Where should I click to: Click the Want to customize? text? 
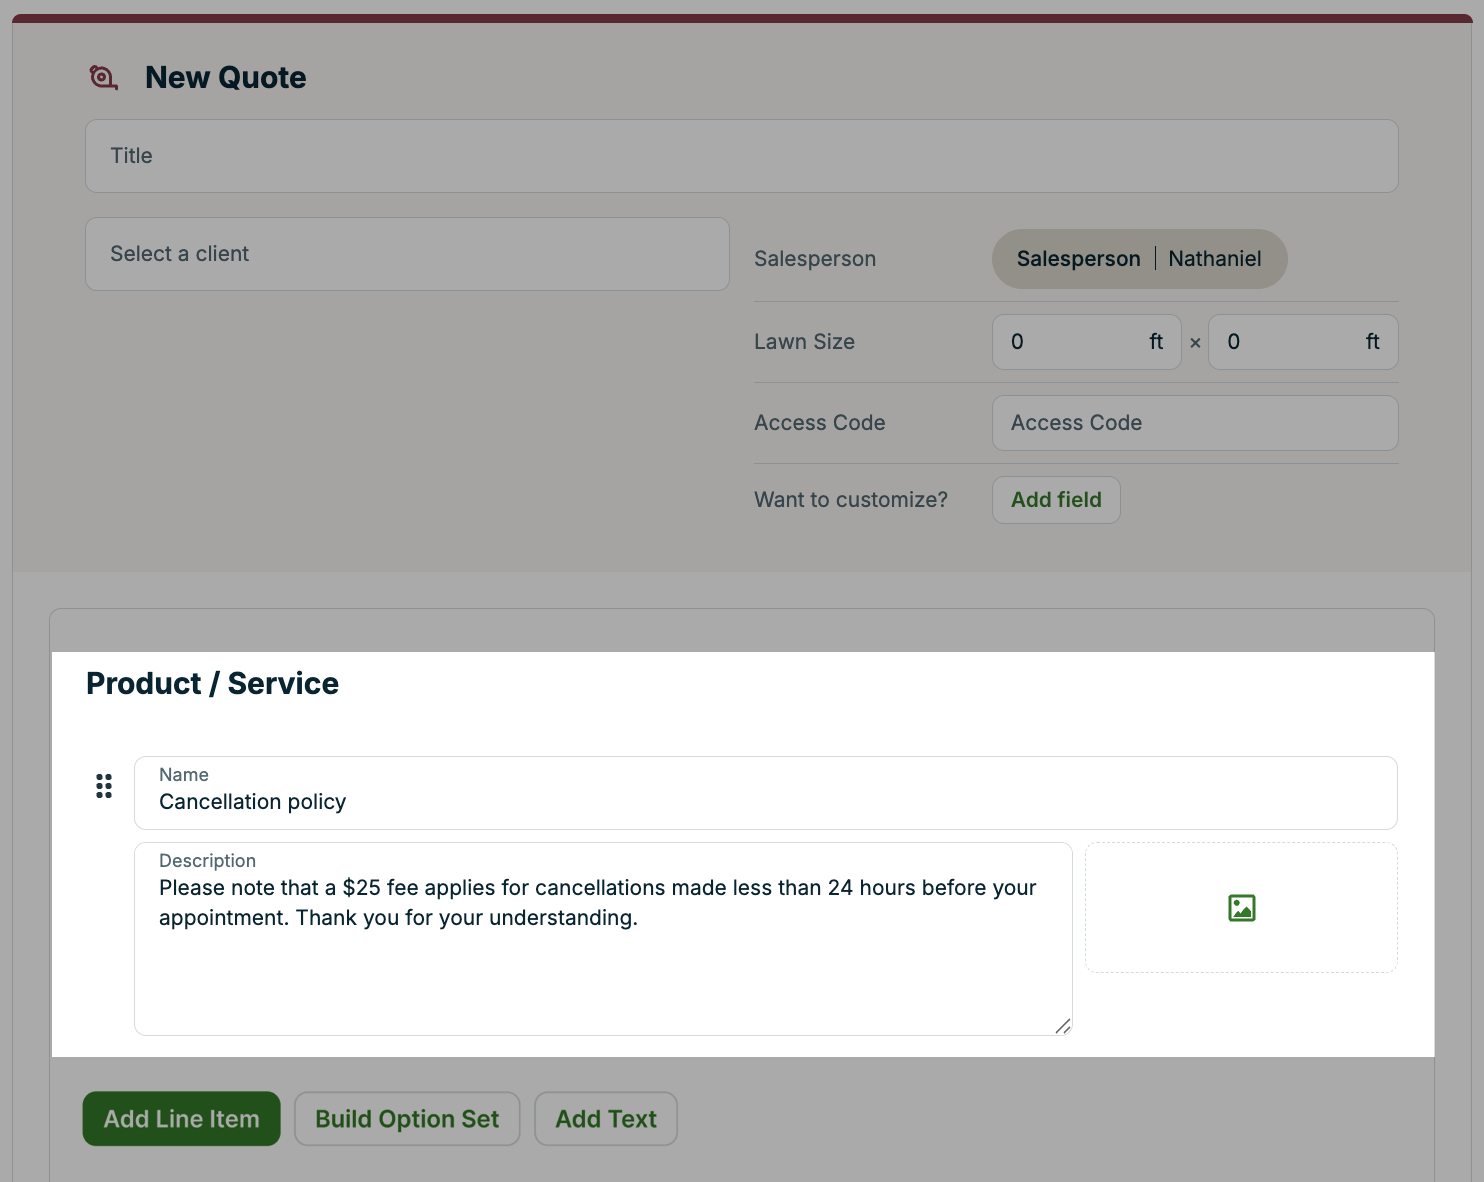(850, 500)
